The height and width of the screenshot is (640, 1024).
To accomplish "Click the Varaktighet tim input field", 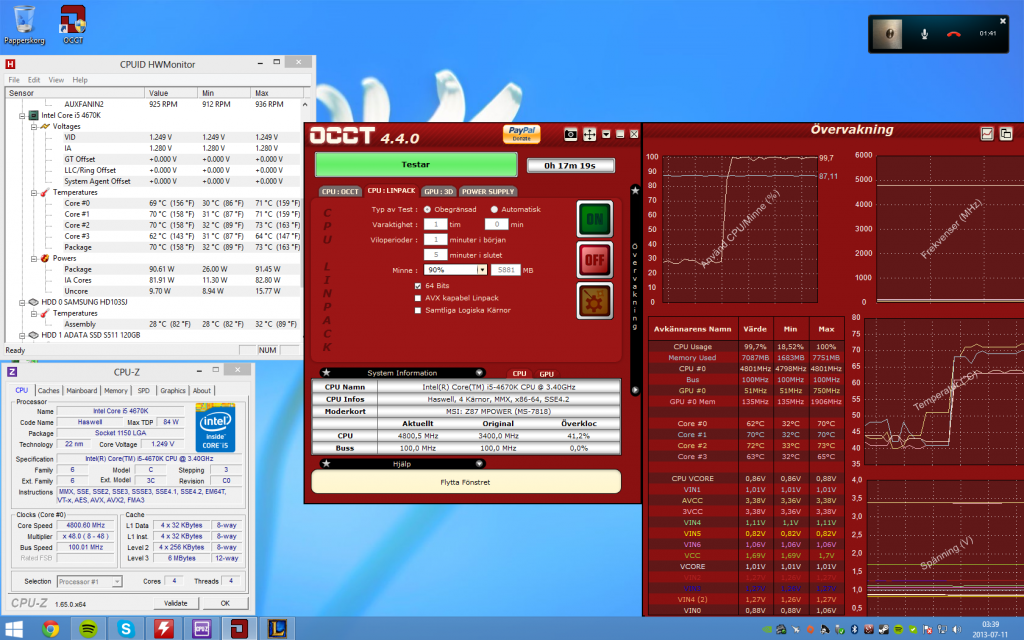I will pos(435,224).
